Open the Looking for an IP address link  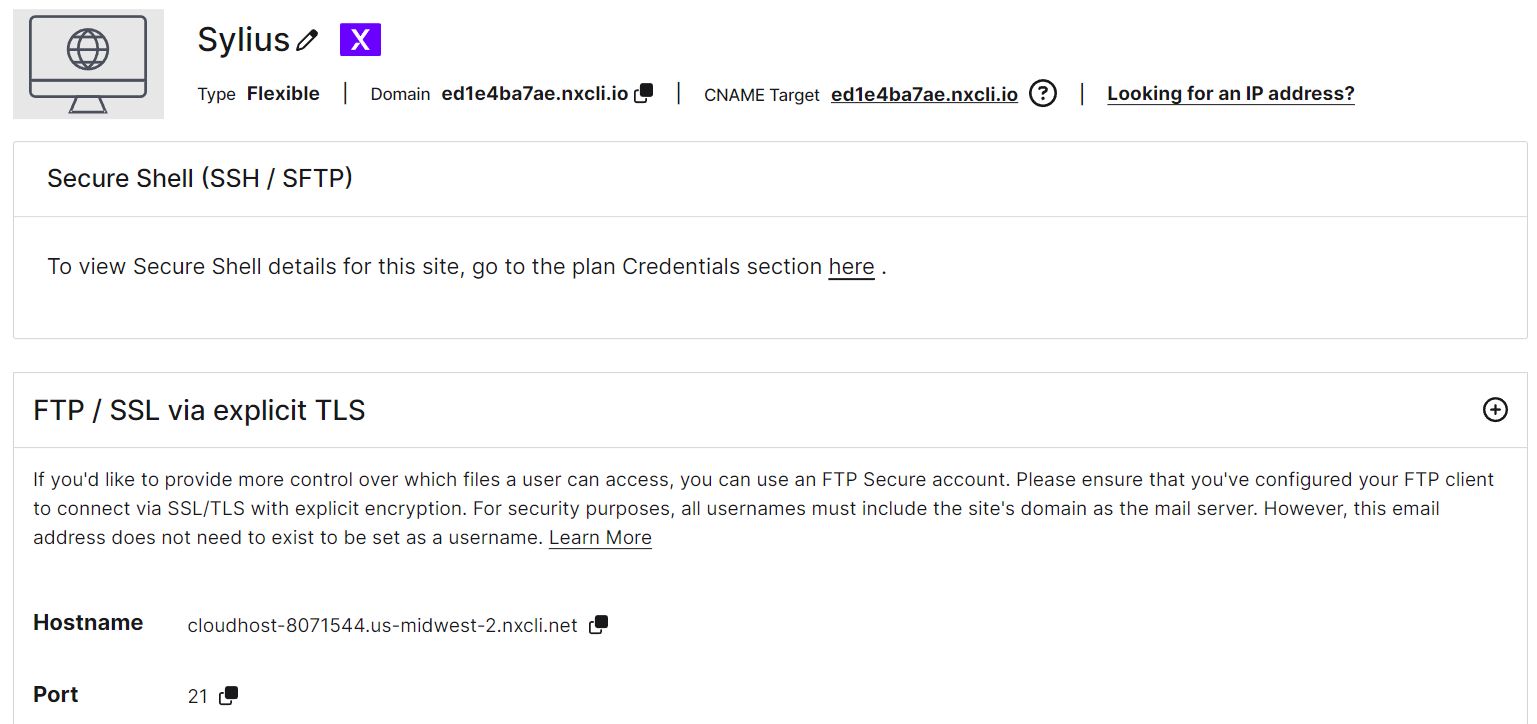1231,92
